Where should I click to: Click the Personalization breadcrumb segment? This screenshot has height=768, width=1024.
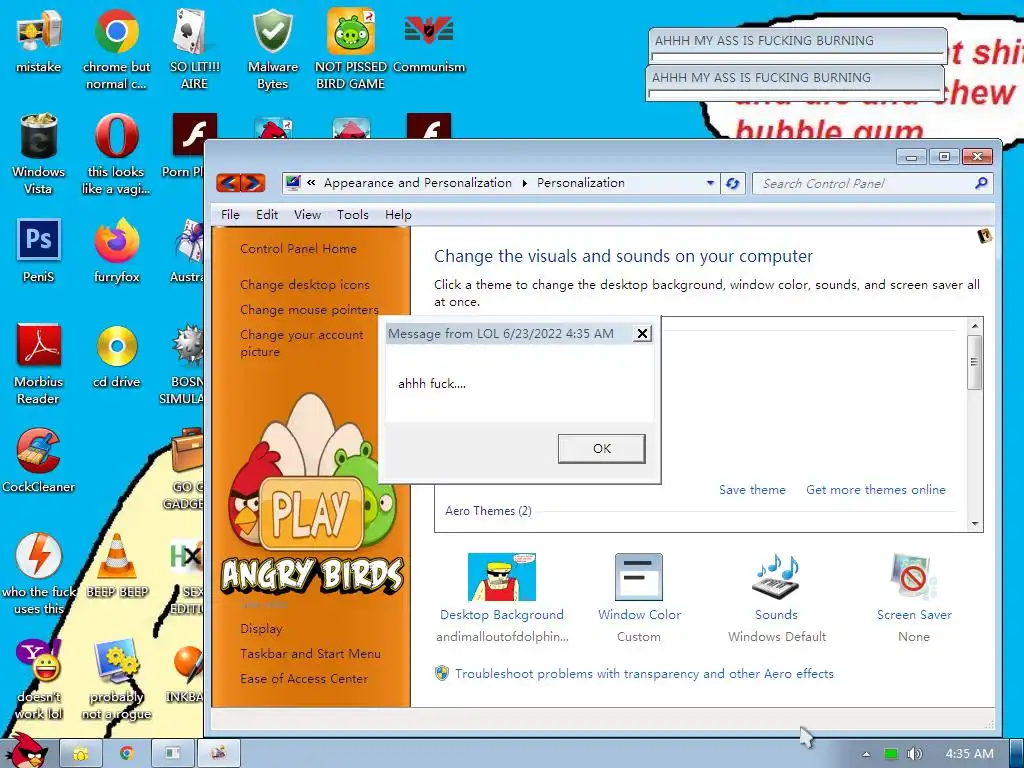click(581, 183)
